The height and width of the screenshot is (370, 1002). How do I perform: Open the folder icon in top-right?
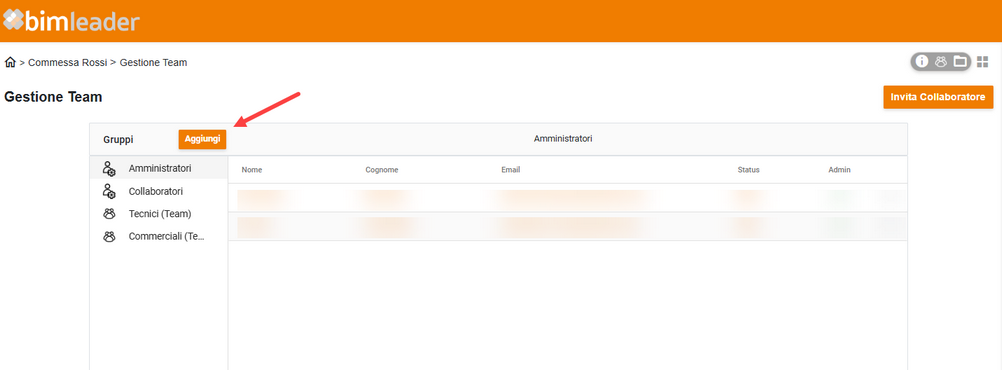click(x=960, y=61)
